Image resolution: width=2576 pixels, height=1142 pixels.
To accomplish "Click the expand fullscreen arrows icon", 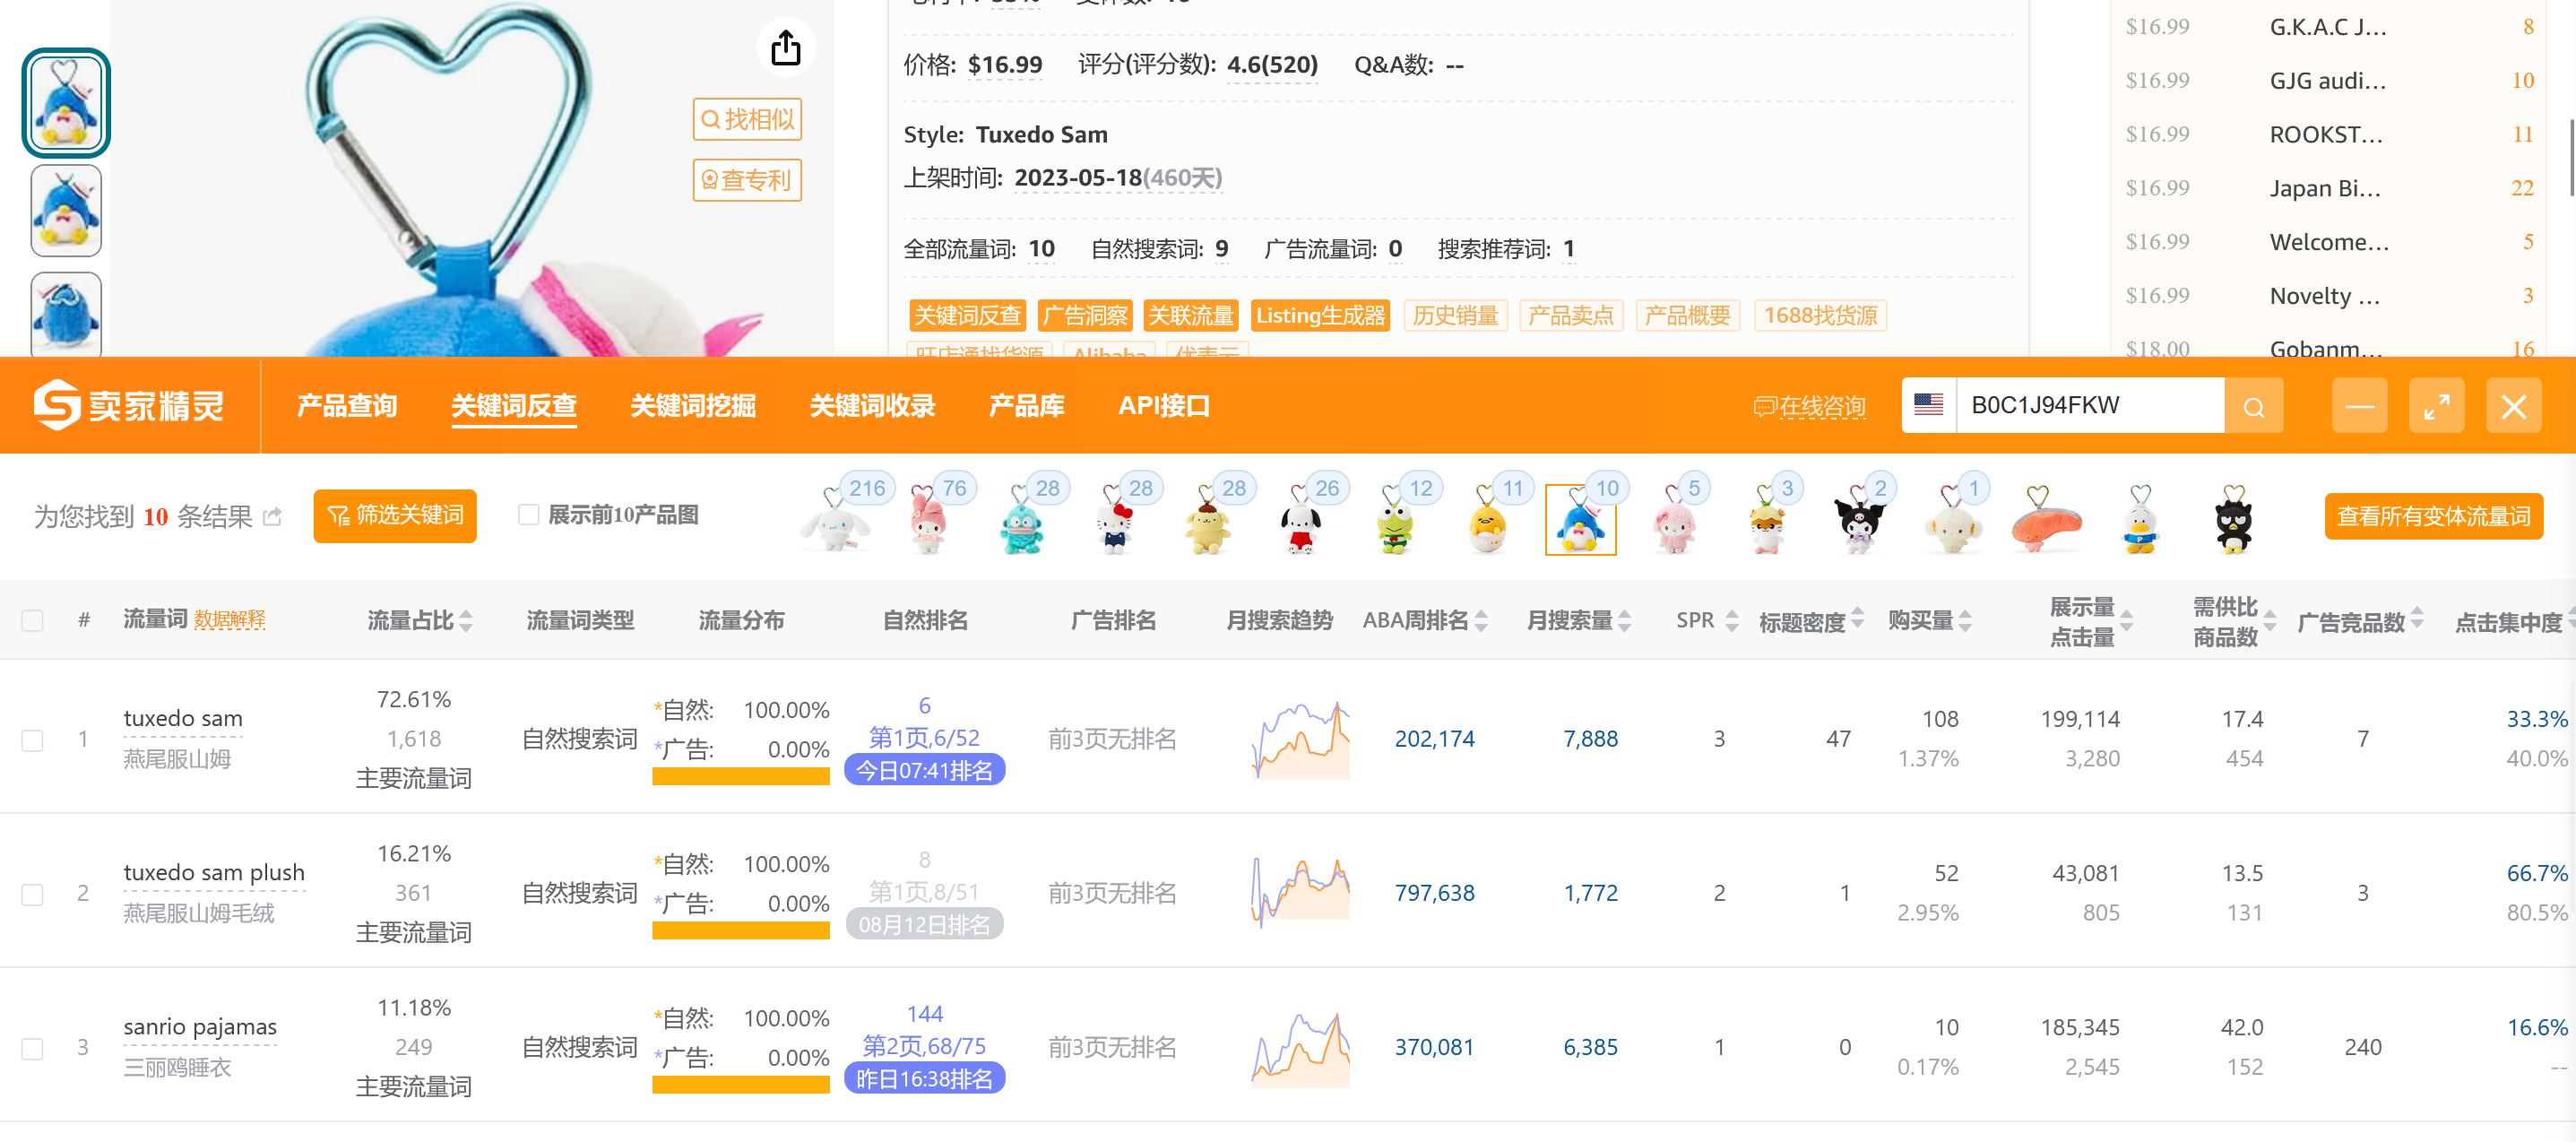I will (2435, 406).
